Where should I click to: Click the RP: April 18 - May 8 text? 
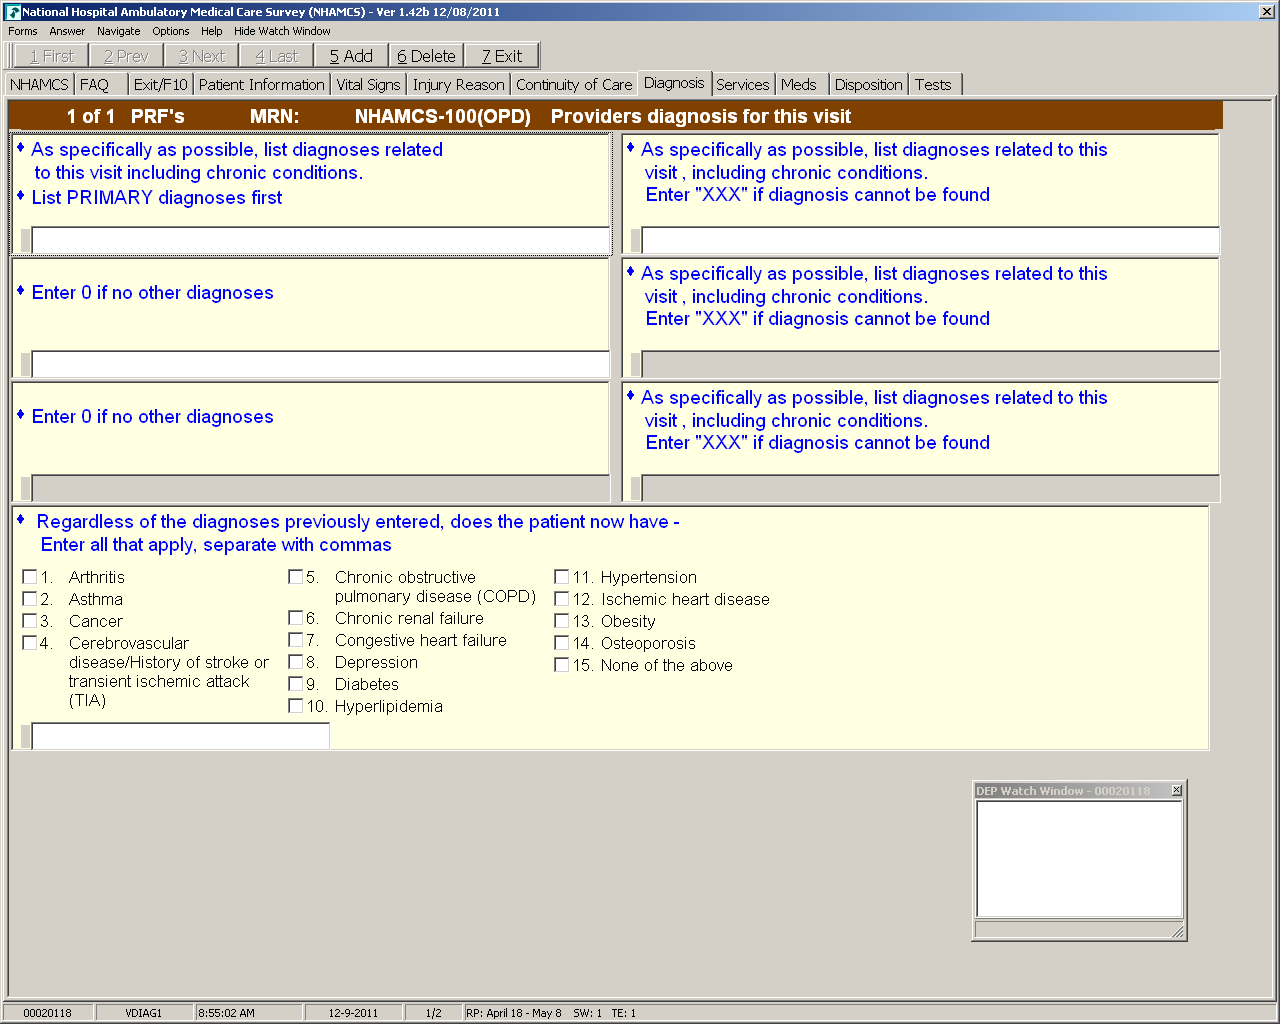pyautogui.click(x=514, y=1013)
